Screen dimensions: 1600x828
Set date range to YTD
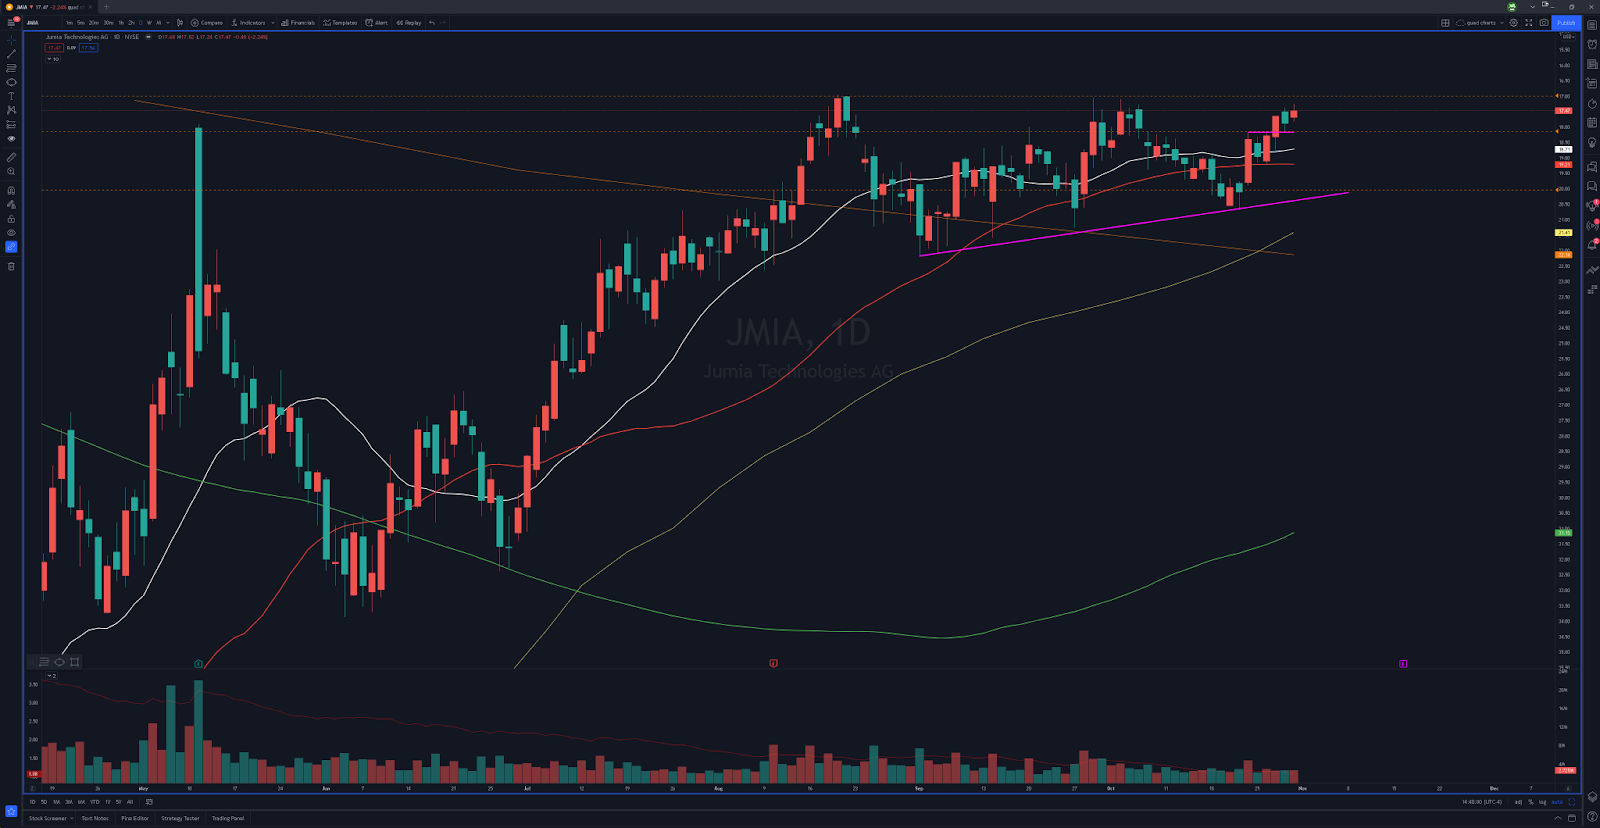click(95, 802)
